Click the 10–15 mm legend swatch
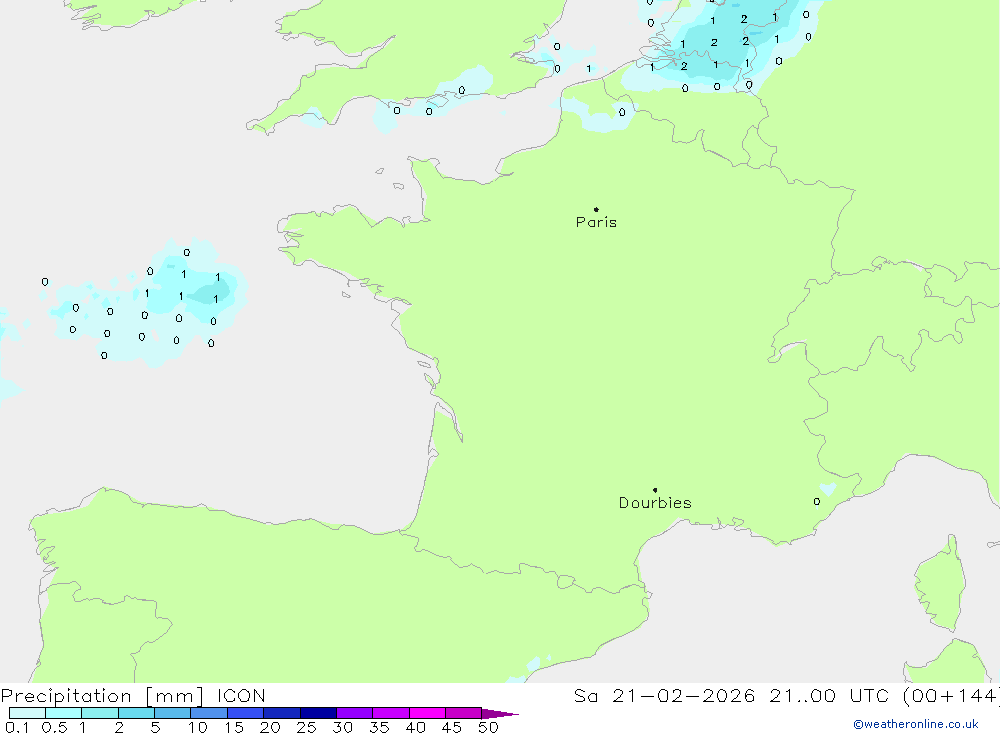Screen dimensions: 1000x733 click(x=209, y=713)
